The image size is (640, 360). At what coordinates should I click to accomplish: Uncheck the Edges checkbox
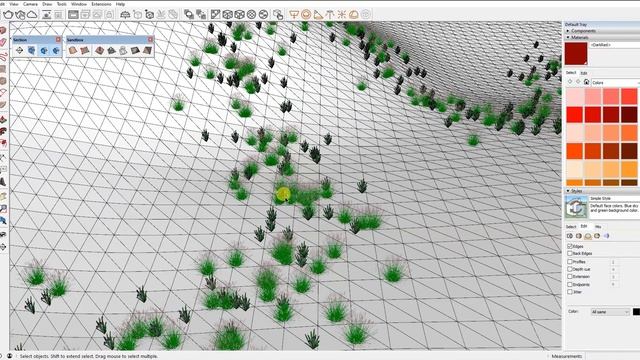(x=570, y=247)
